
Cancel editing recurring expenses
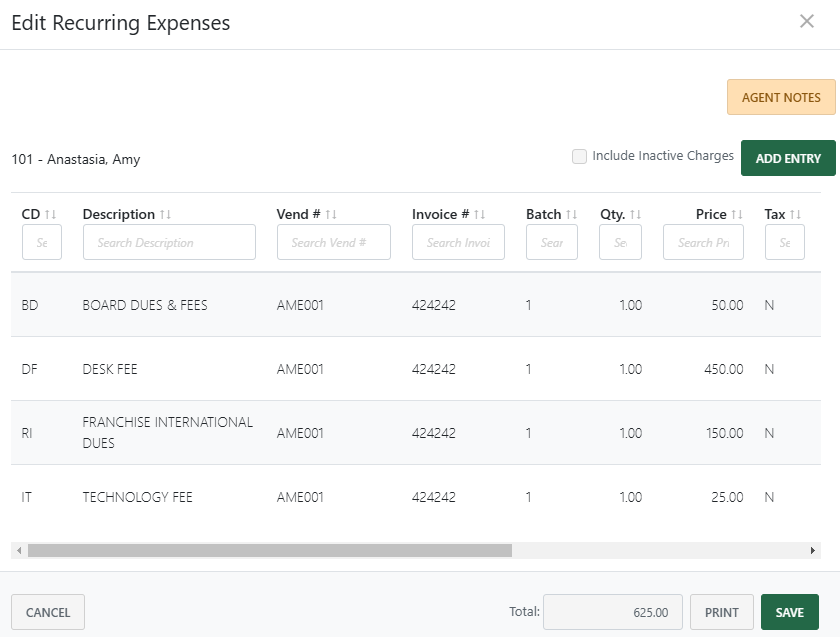[48, 612]
